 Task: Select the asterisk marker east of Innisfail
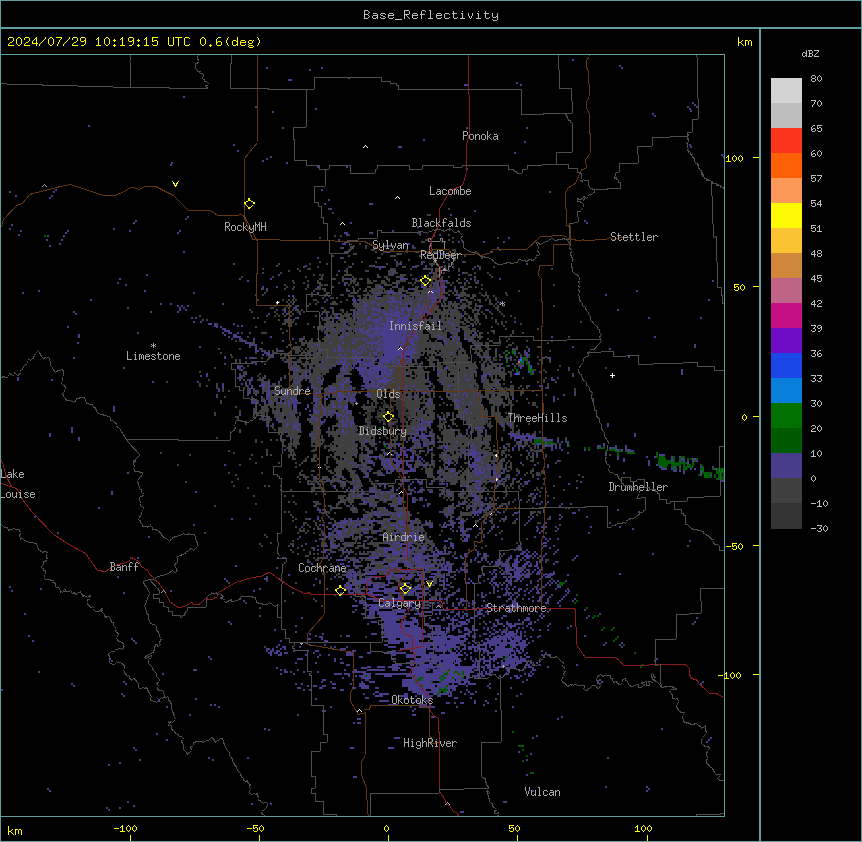(x=502, y=304)
